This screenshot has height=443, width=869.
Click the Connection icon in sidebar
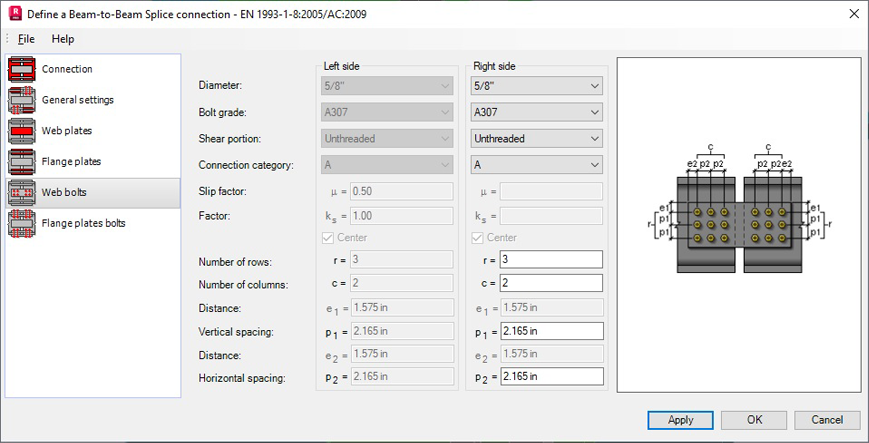pos(22,69)
